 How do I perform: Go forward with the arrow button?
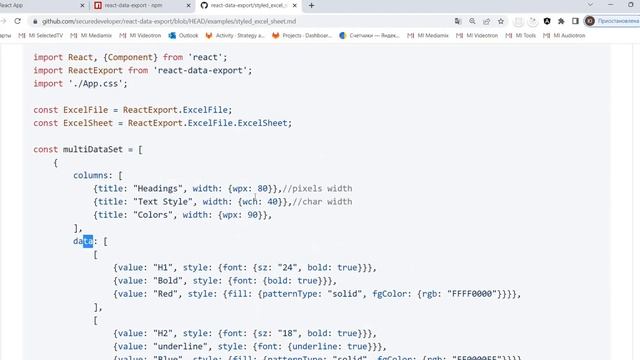3,21
